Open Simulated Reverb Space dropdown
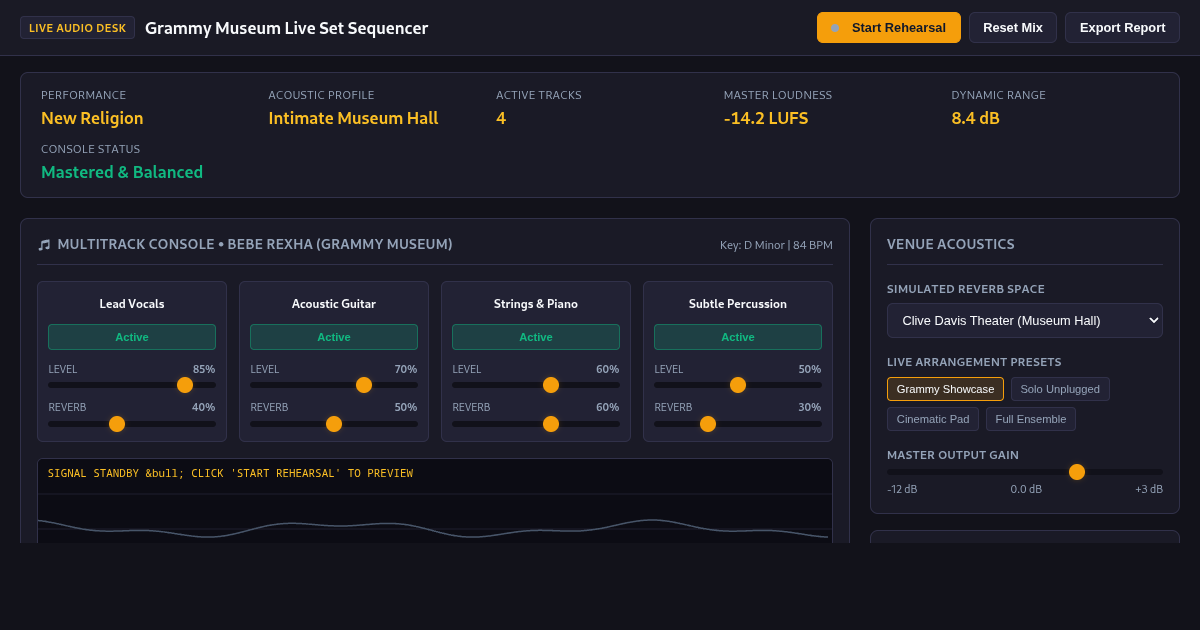The image size is (1200, 630). pyautogui.click(x=1025, y=321)
